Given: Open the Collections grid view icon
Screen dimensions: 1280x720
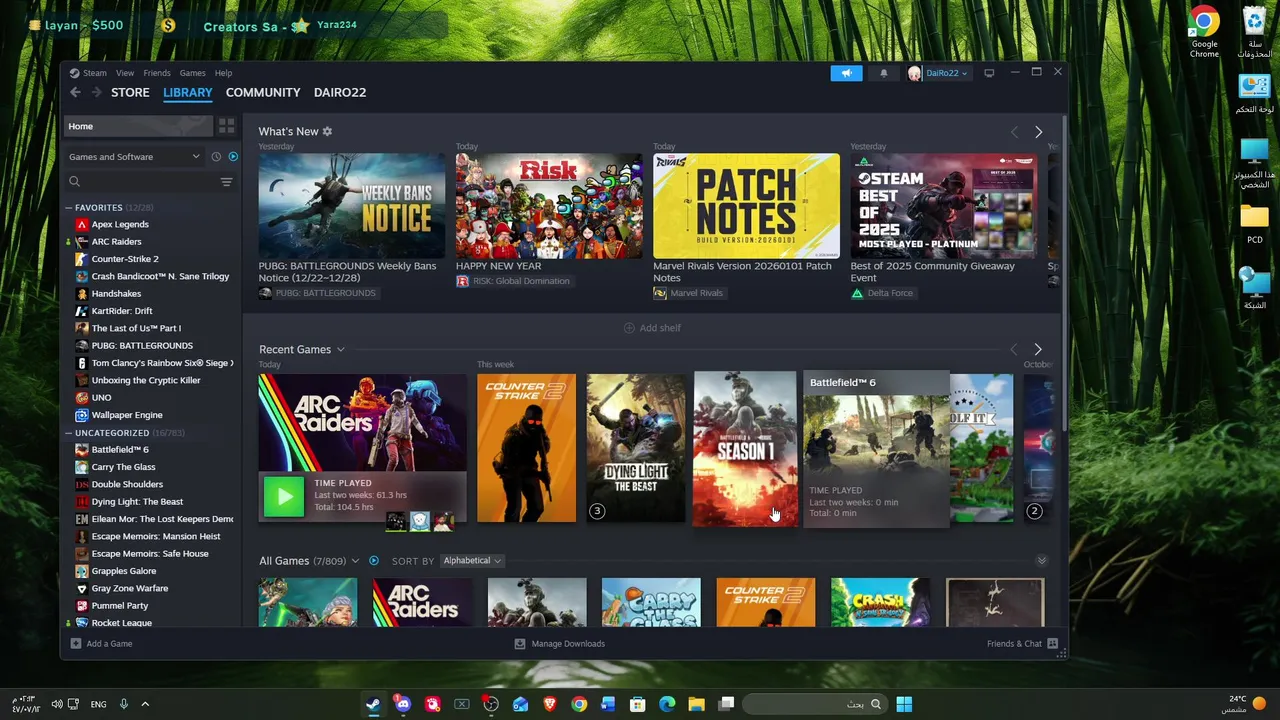Looking at the screenshot, I should 227,126.
